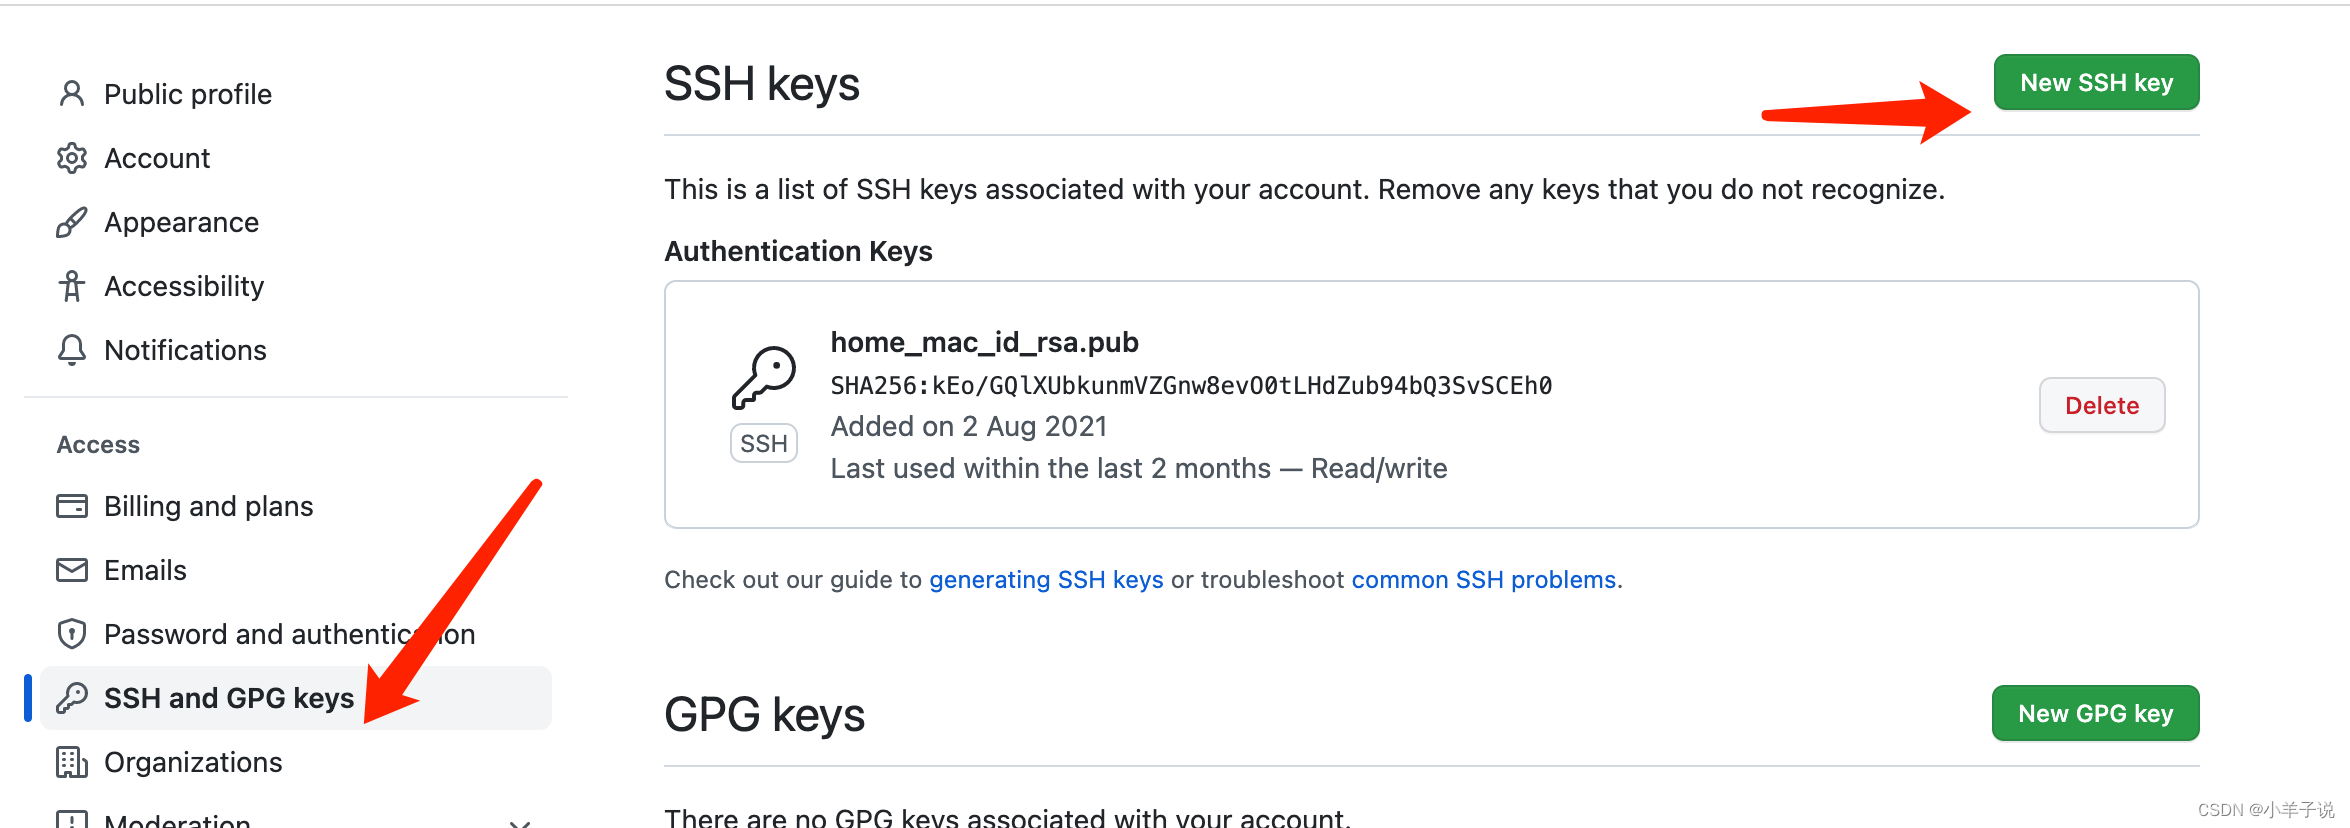The width and height of the screenshot is (2350, 828).
Task: Click the Public profile person icon
Action: pyautogui.click(x=71, y=93)
